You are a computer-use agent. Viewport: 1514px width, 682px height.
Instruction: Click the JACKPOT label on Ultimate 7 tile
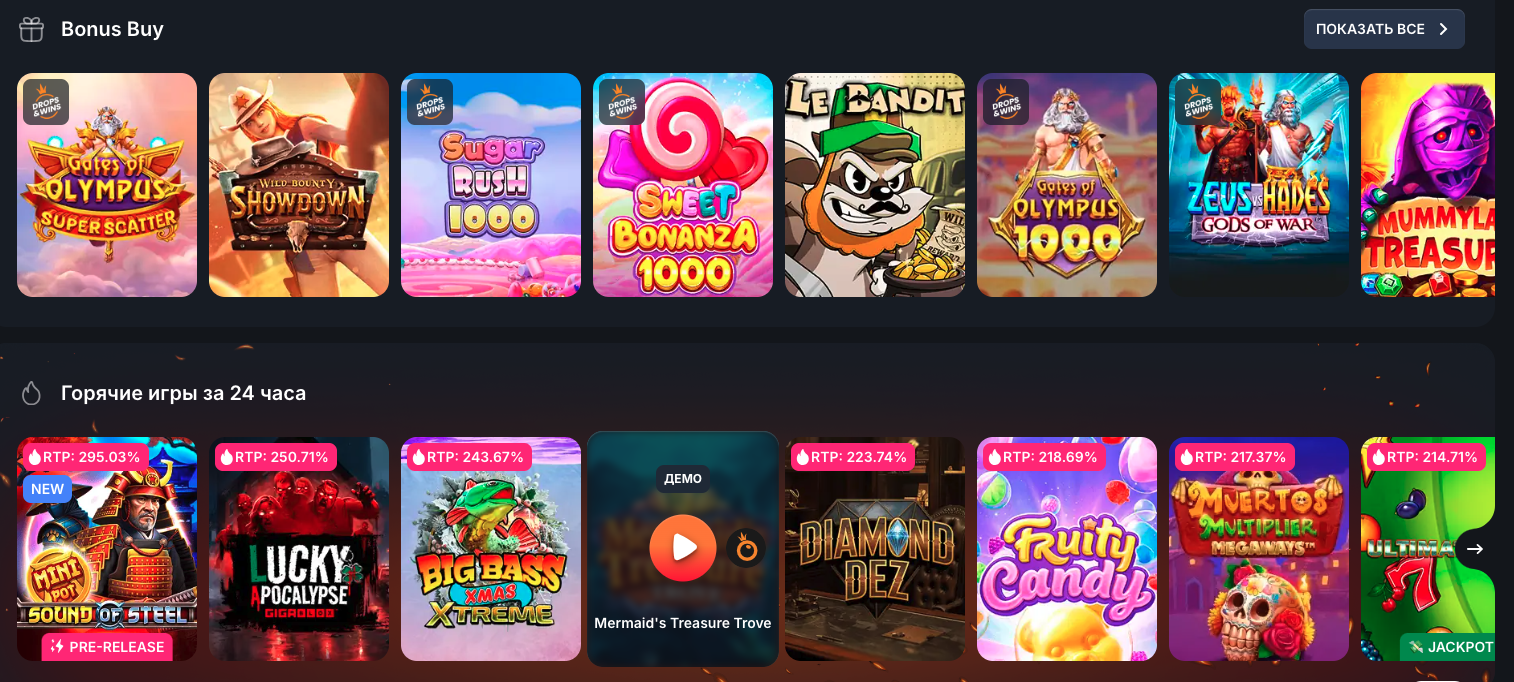coord(1448,647)
